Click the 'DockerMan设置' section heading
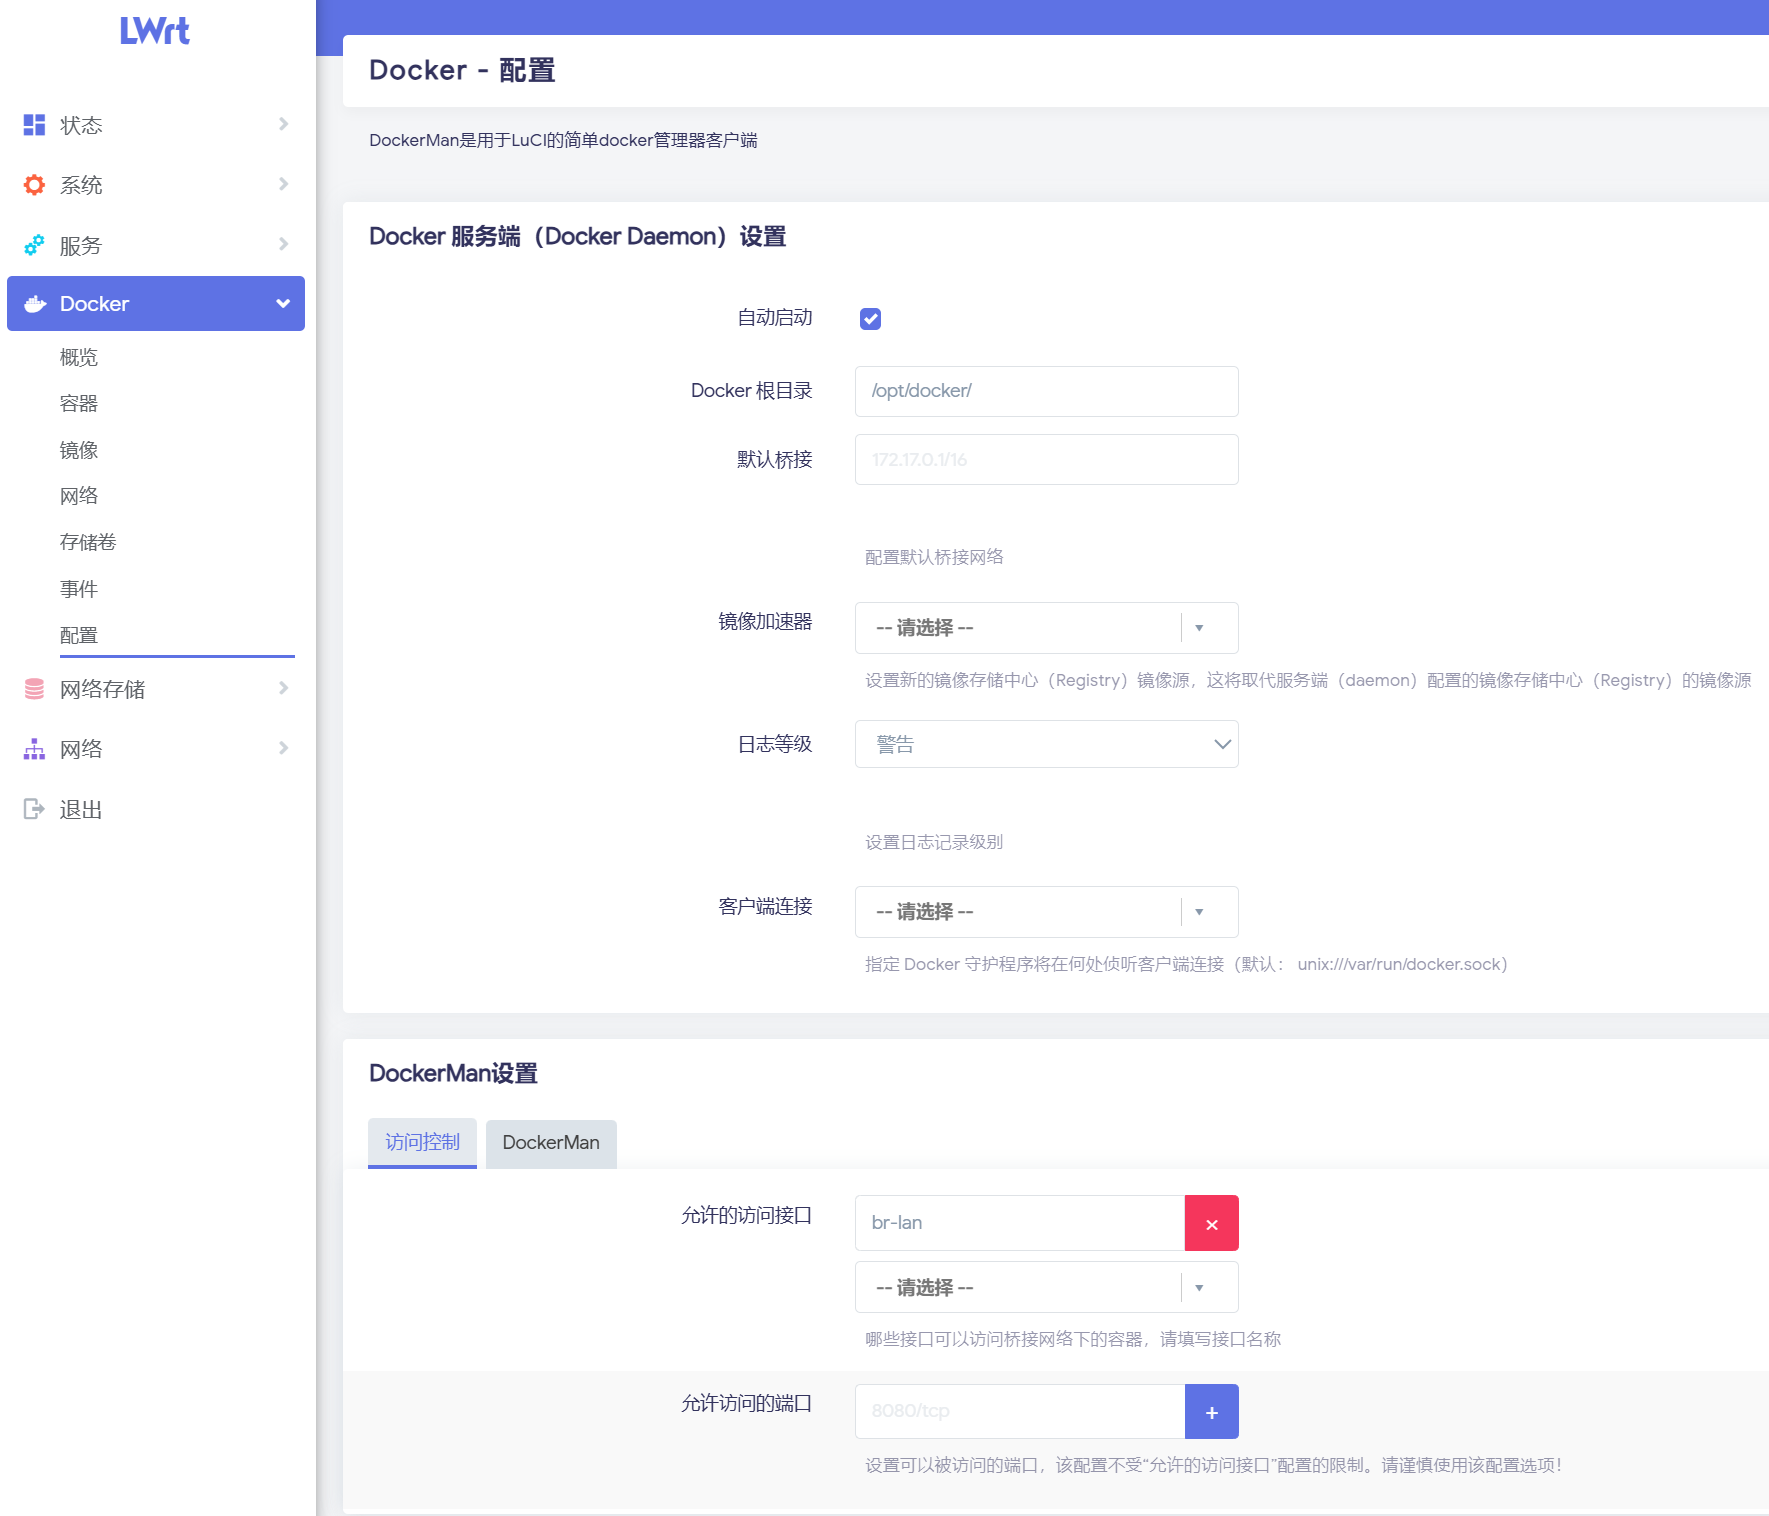The height and width of the screenshot is (1516, 1769). point(453,1073)
